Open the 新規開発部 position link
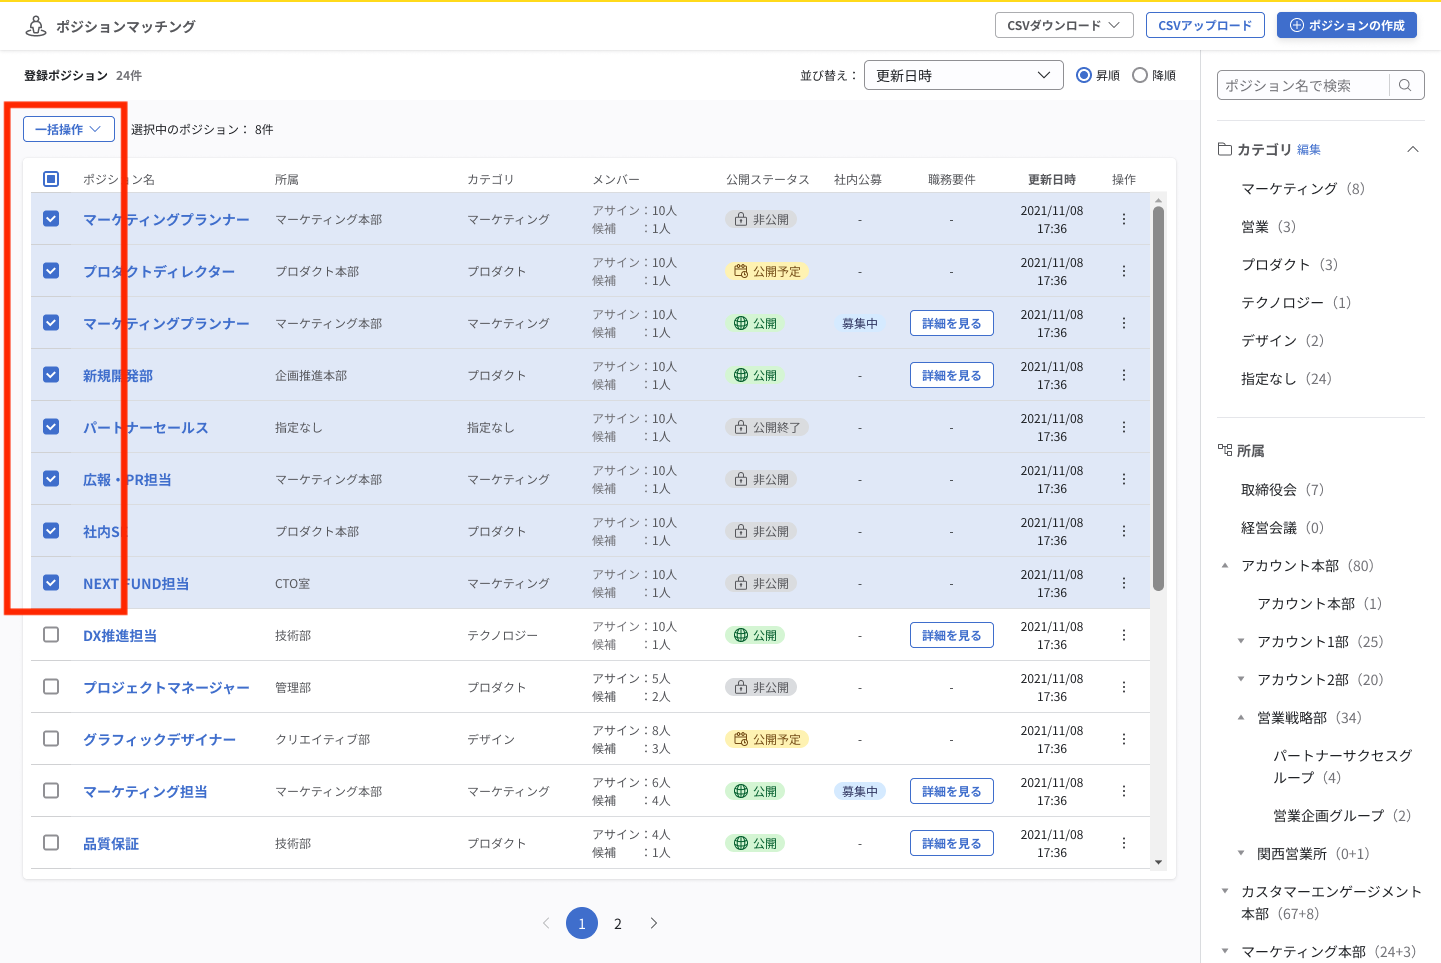Viewport: 1441px width, 963px height. pyautogui.click(x=119, y=374)
